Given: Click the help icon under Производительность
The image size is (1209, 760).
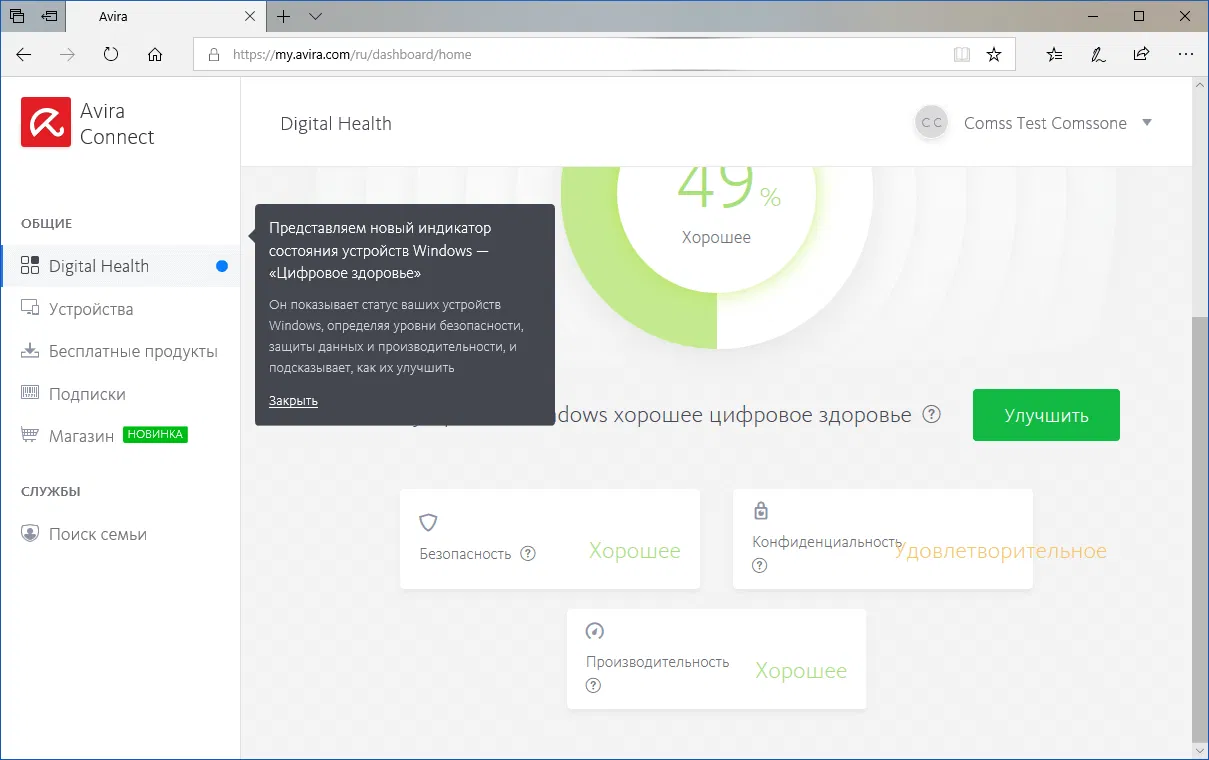Looking at the screenshot, I should pyautogui.click(x=594, y=685).
